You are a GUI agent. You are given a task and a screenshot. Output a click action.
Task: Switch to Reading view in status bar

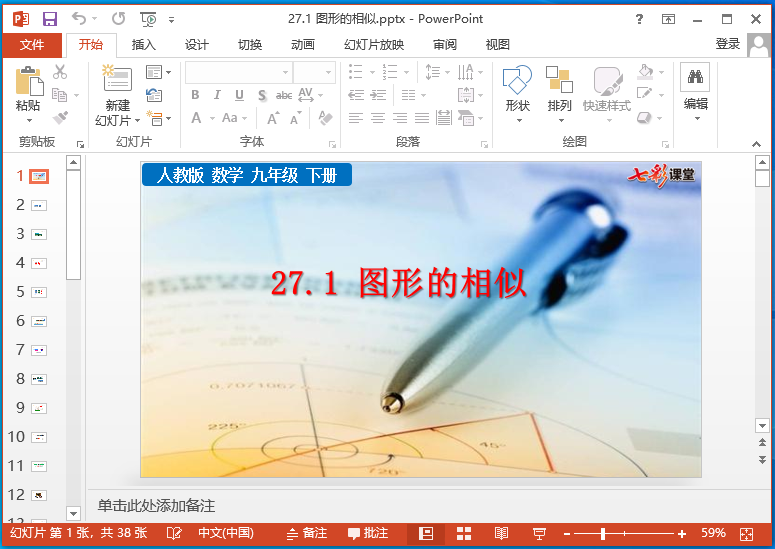tap(501, 534)
